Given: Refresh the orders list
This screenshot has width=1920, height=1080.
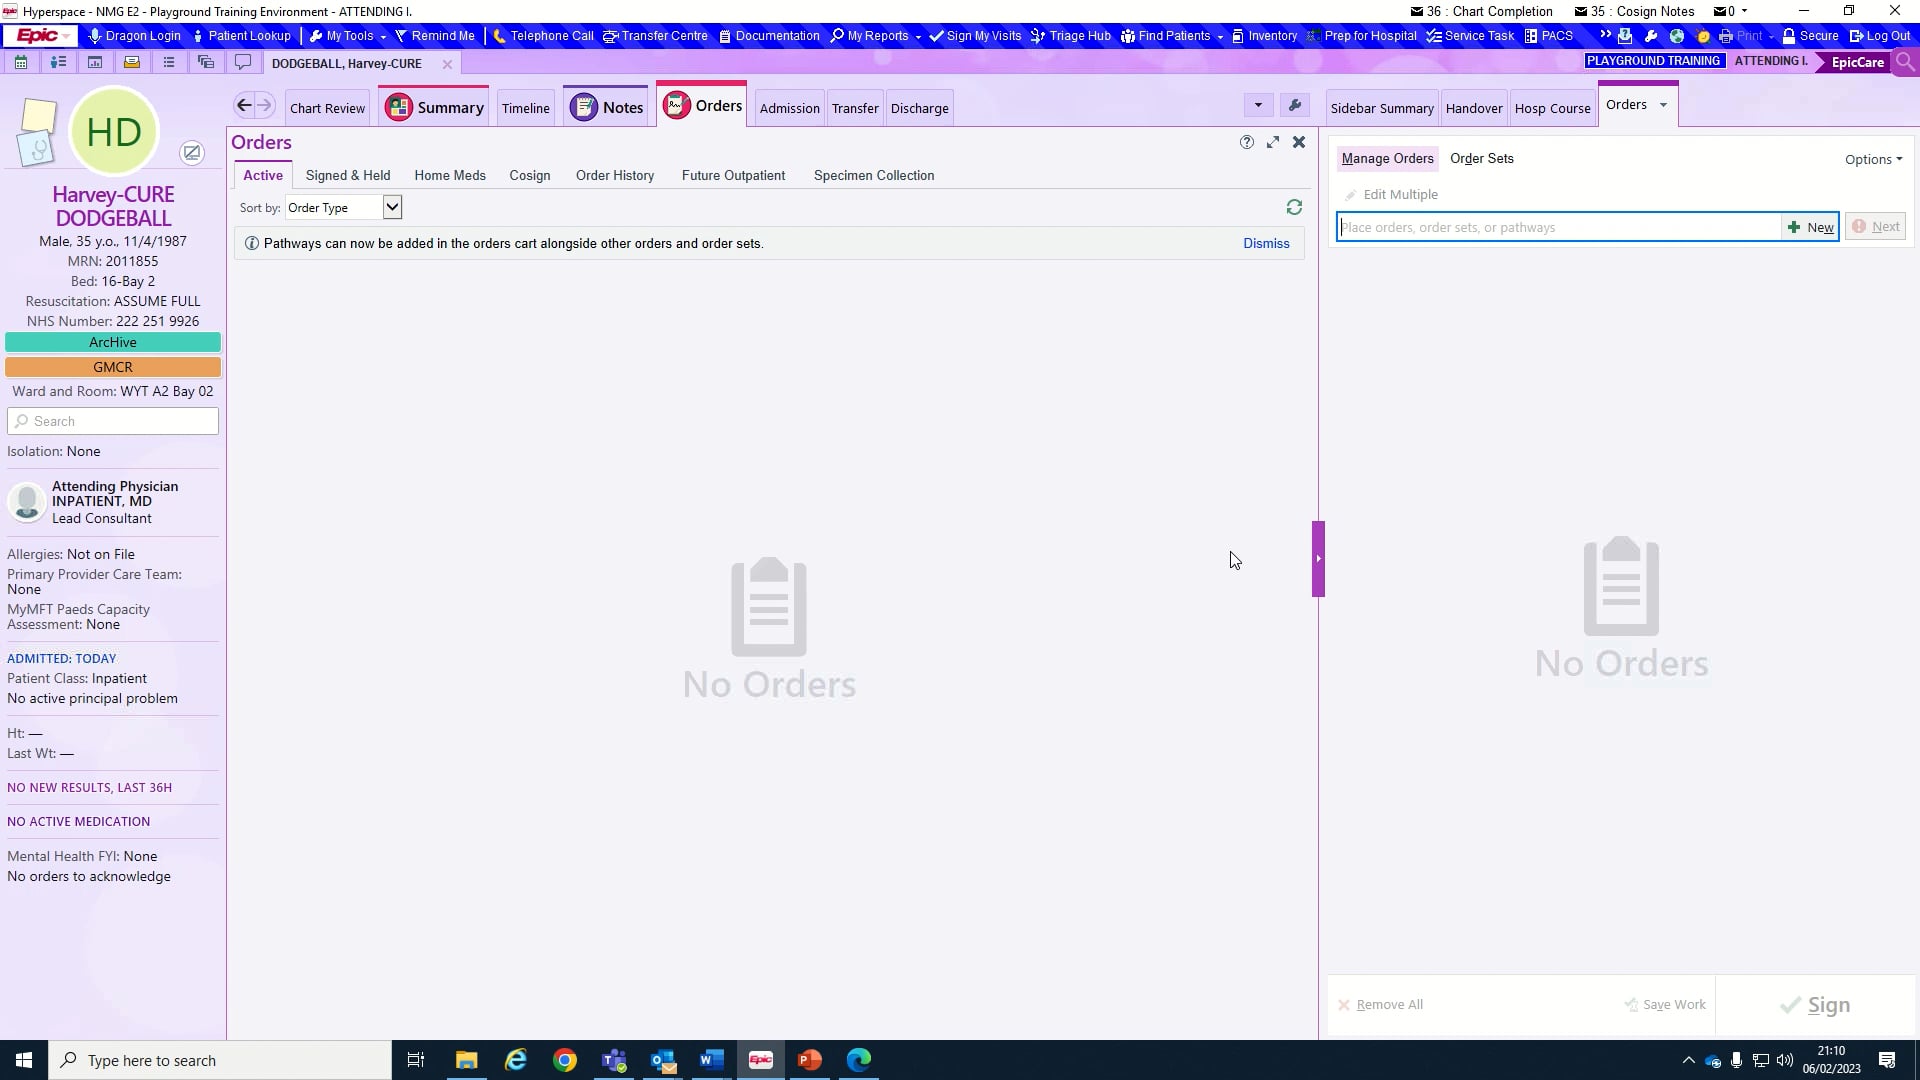Looking at the screenshot, I should point(1293,207).
